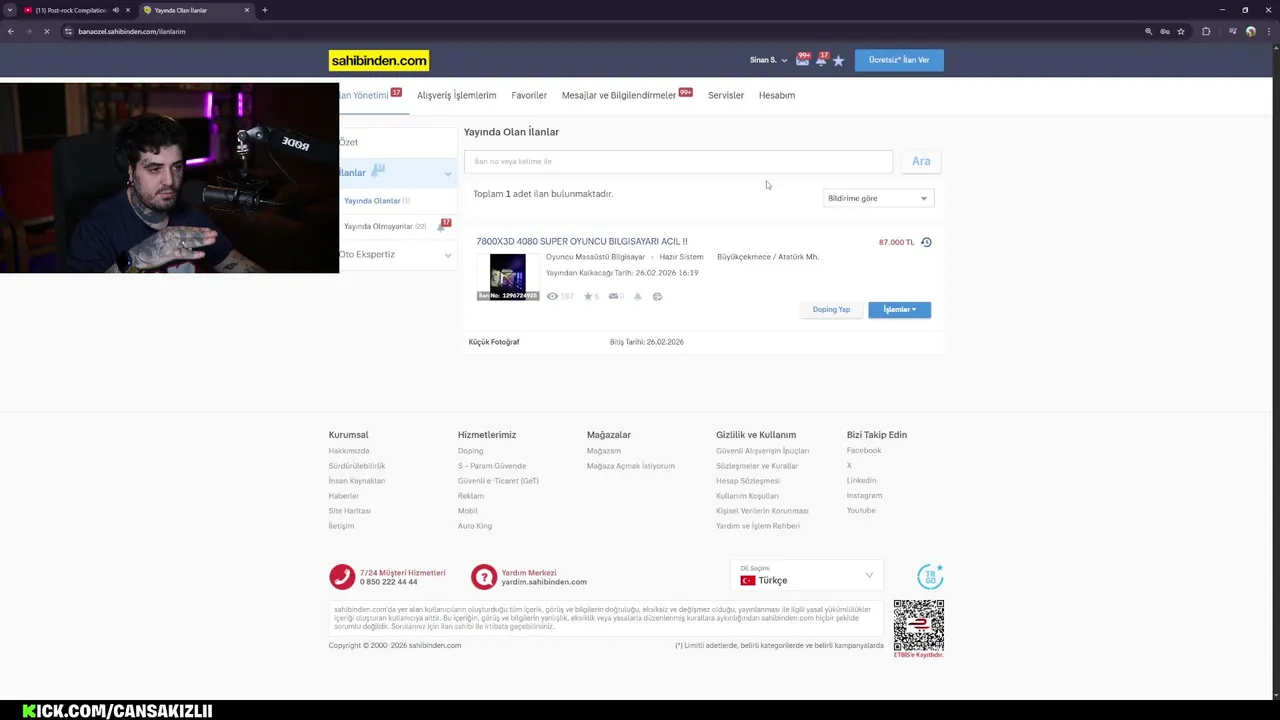Viewport: 1280px width, 720px height.
Task: Open the Hesabım tab
Action: pos(777,95)
